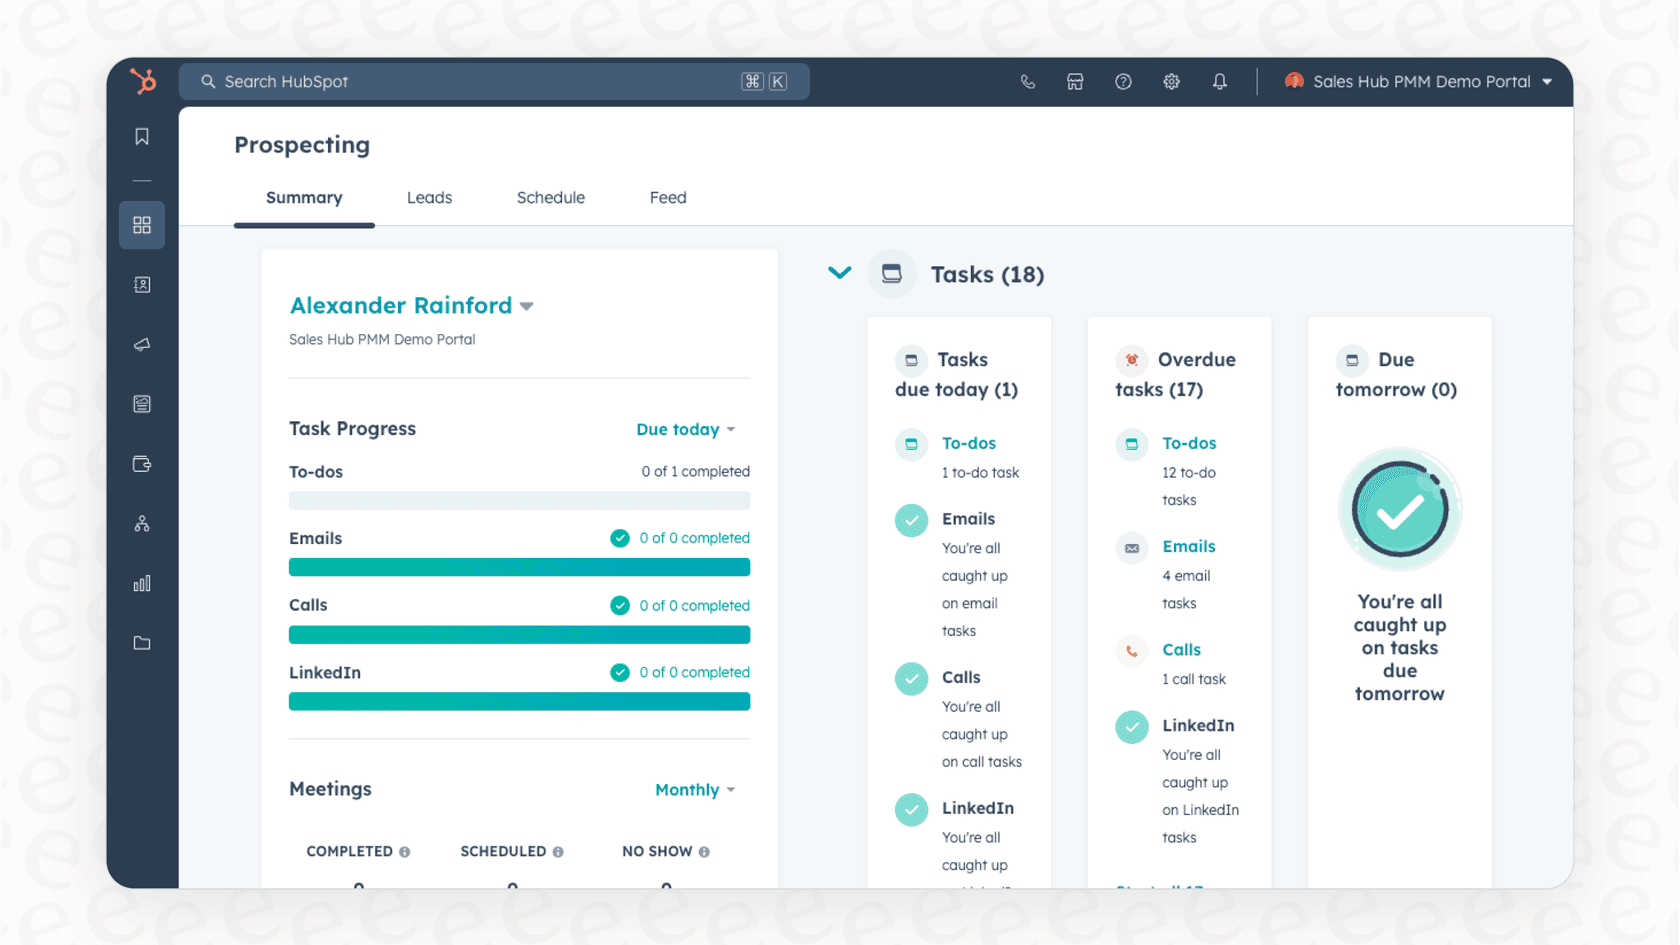Open the Reporting bar-chart sidebar icon

click(141, 583)
